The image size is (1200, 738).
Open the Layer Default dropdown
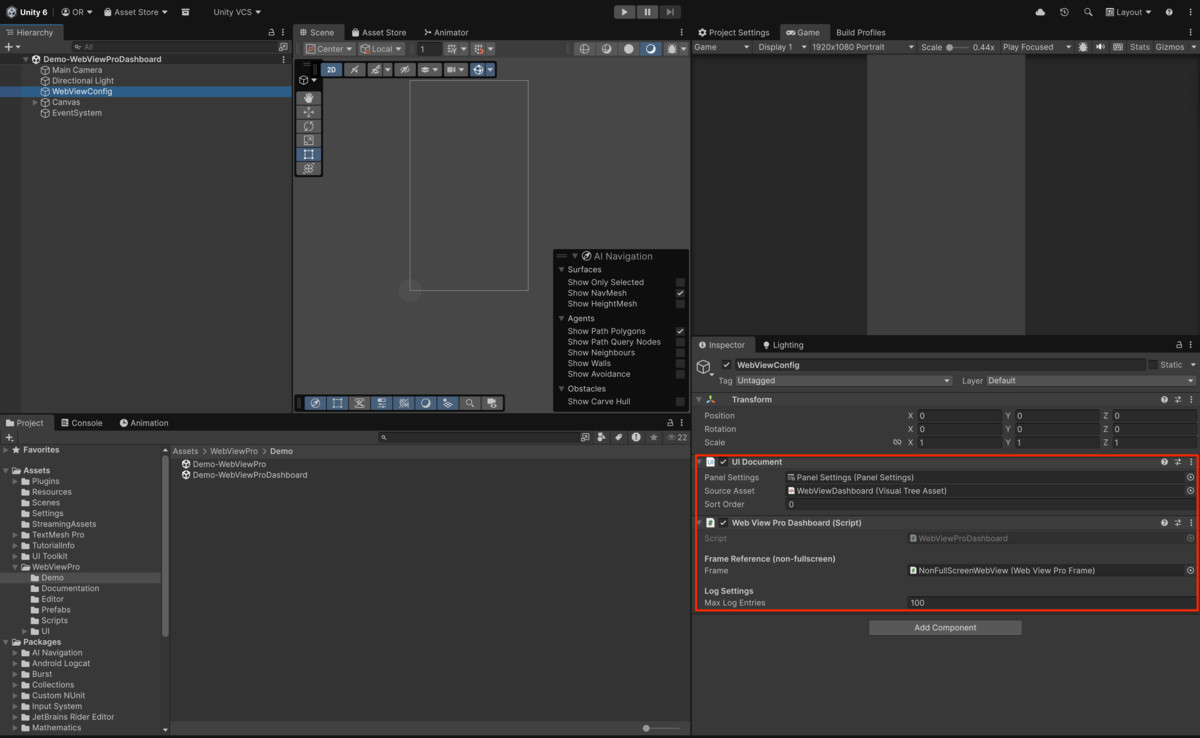(1090, 381)
